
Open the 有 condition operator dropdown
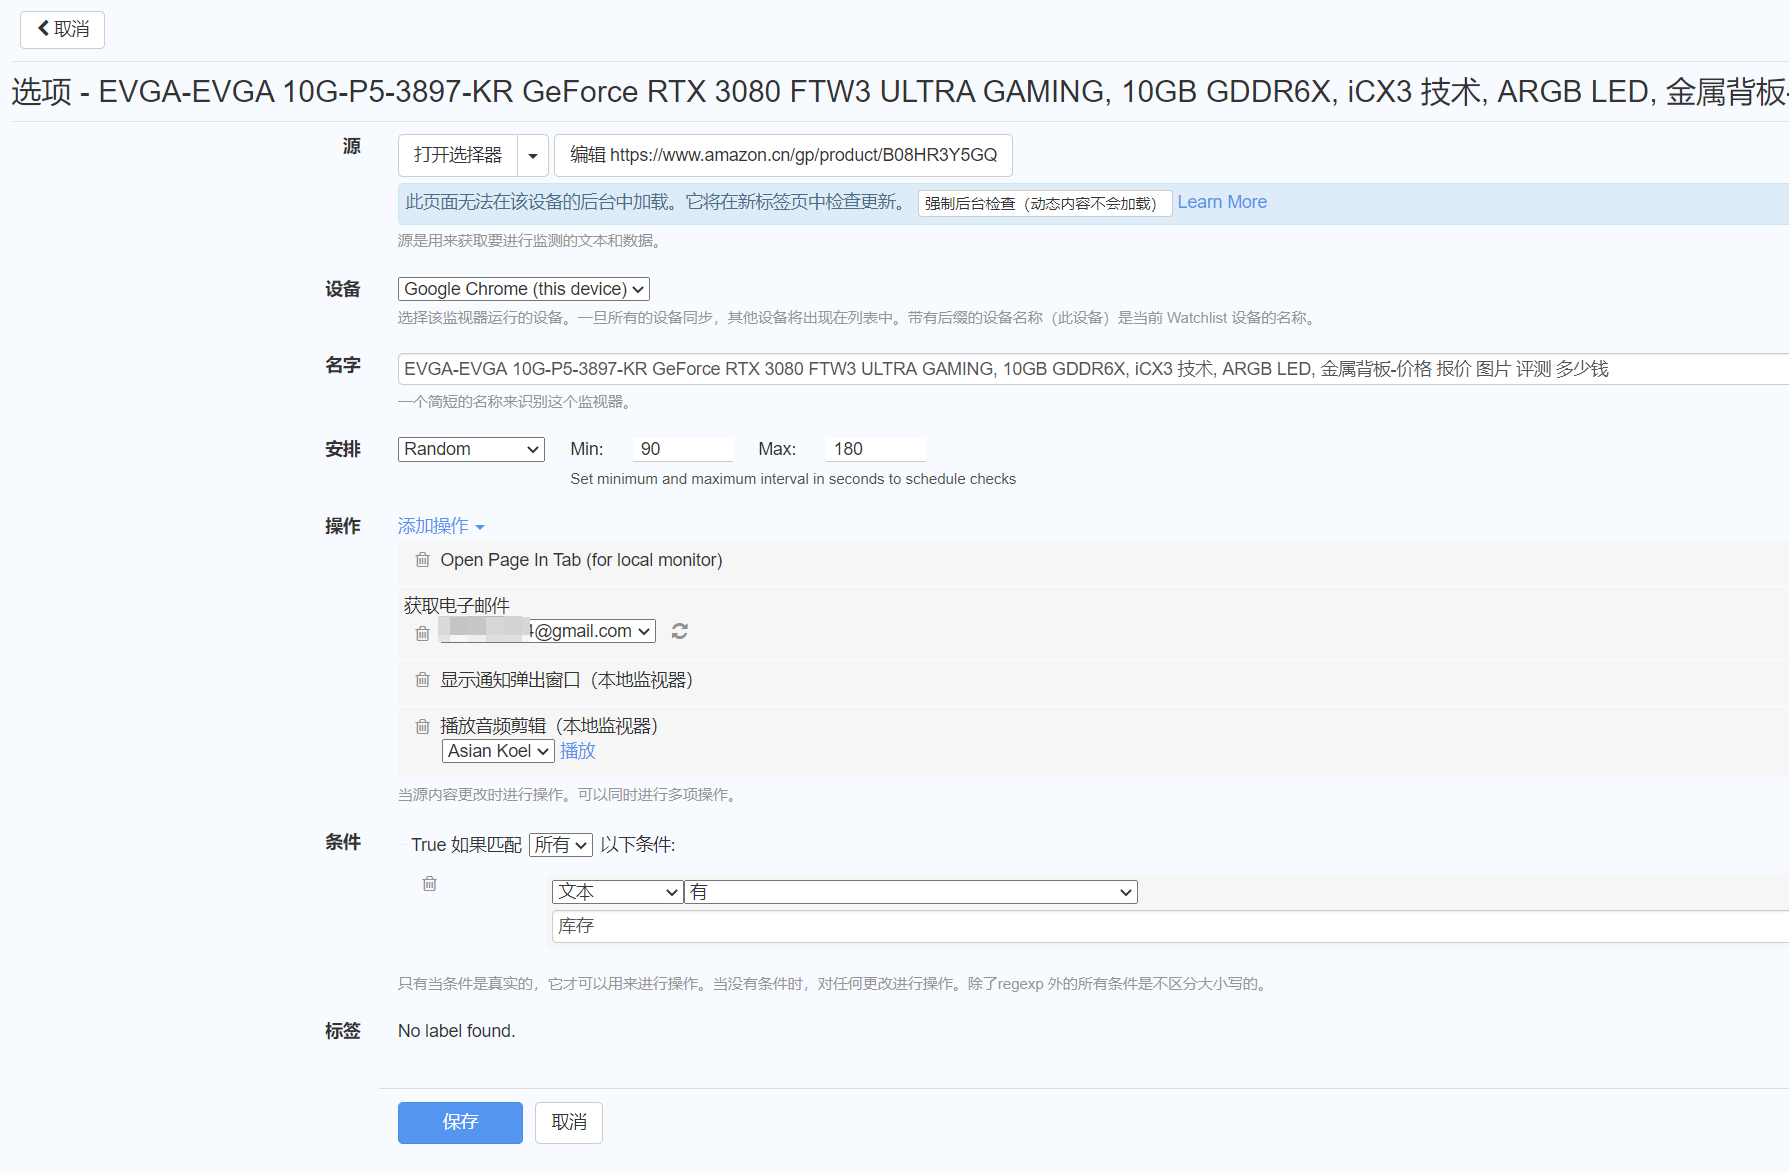[x=911, y=892]
